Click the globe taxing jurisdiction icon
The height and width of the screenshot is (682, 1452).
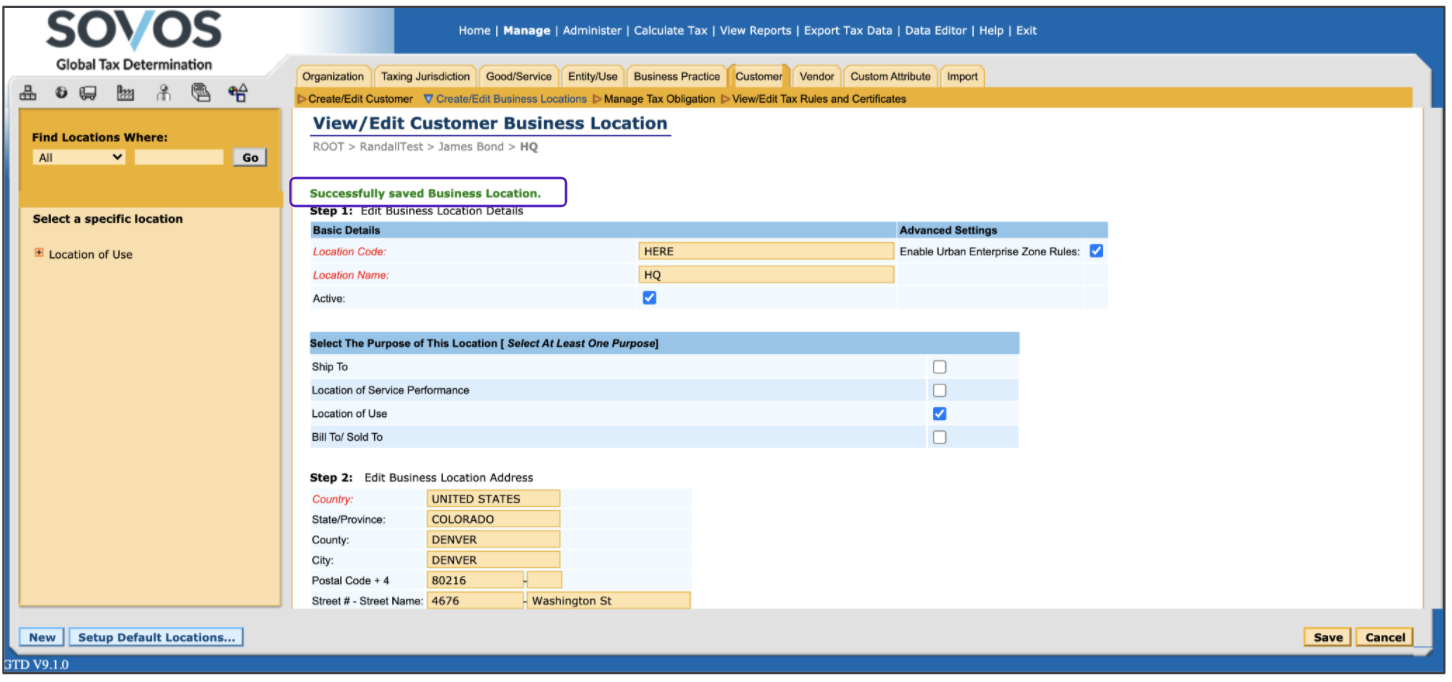[x=61, y=93]
